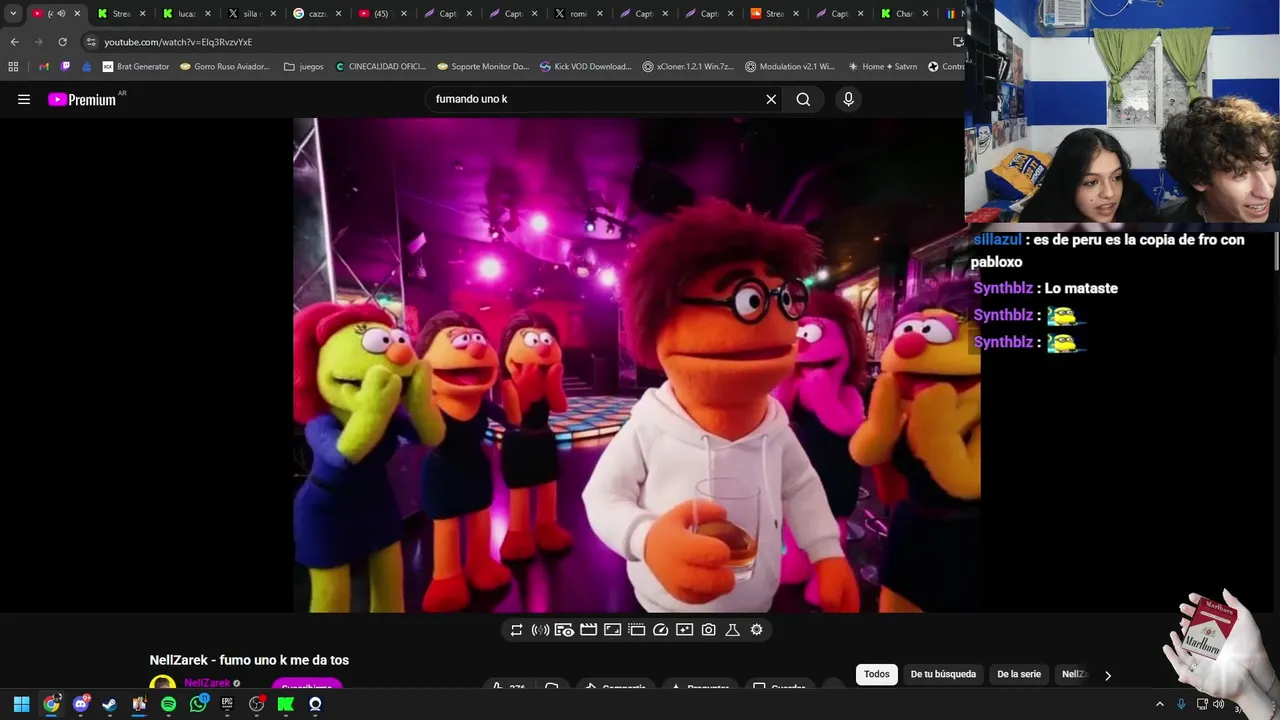The height and width of the screenshot is (720, 1280).
Task: Open 'CINECALIDAD OFICI...' bookmark
Action: 381,67
